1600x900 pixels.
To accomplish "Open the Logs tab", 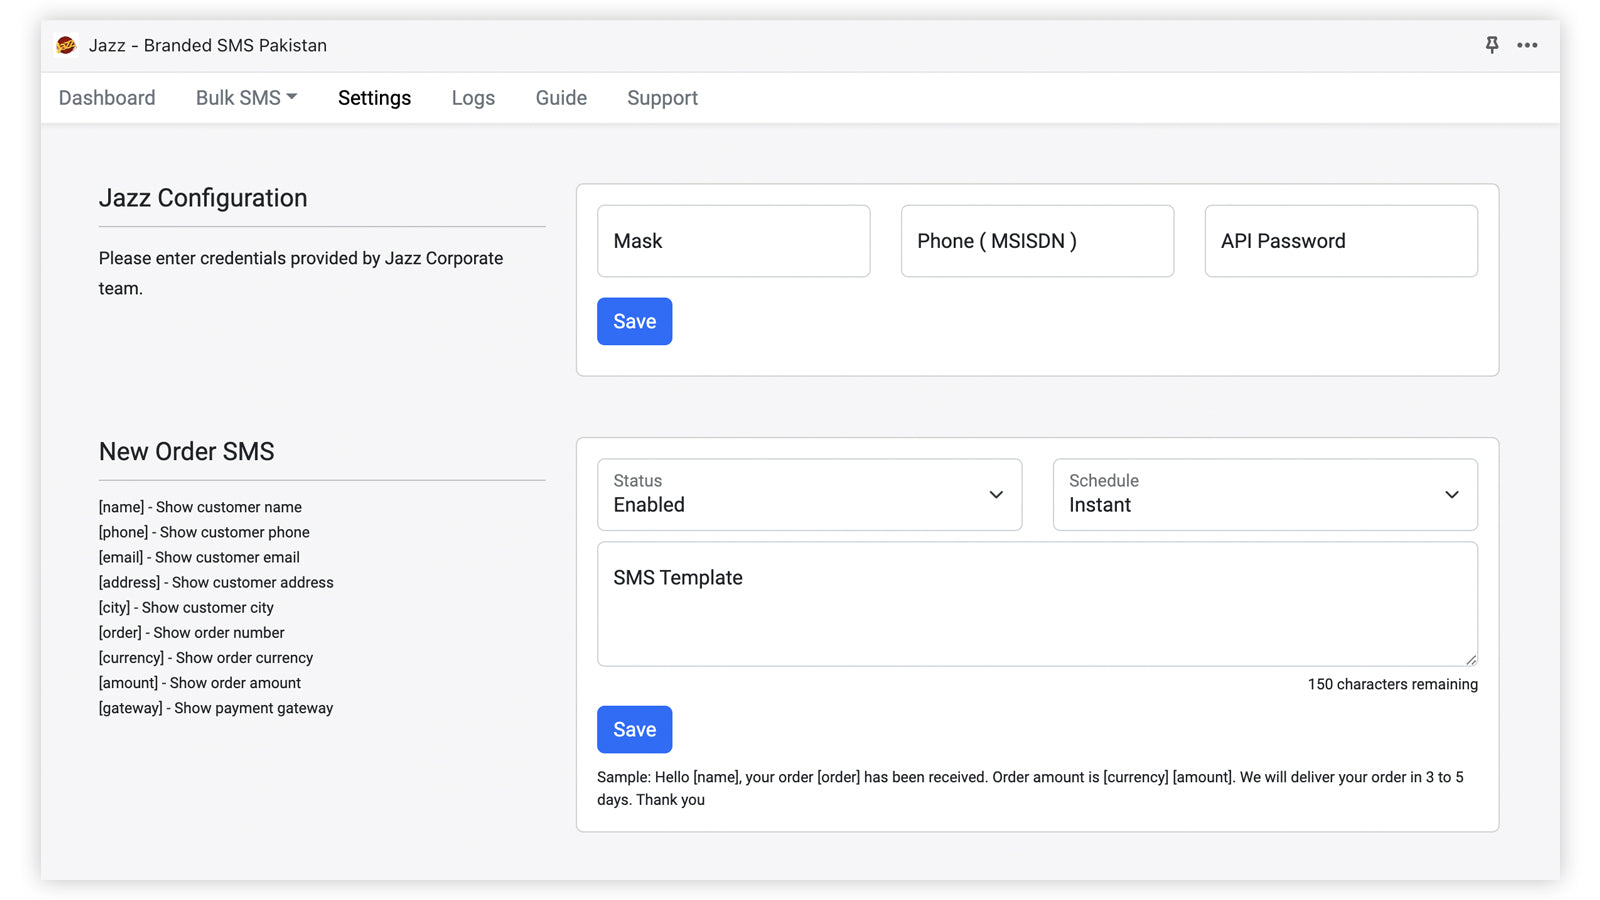I will coord(473,98).
